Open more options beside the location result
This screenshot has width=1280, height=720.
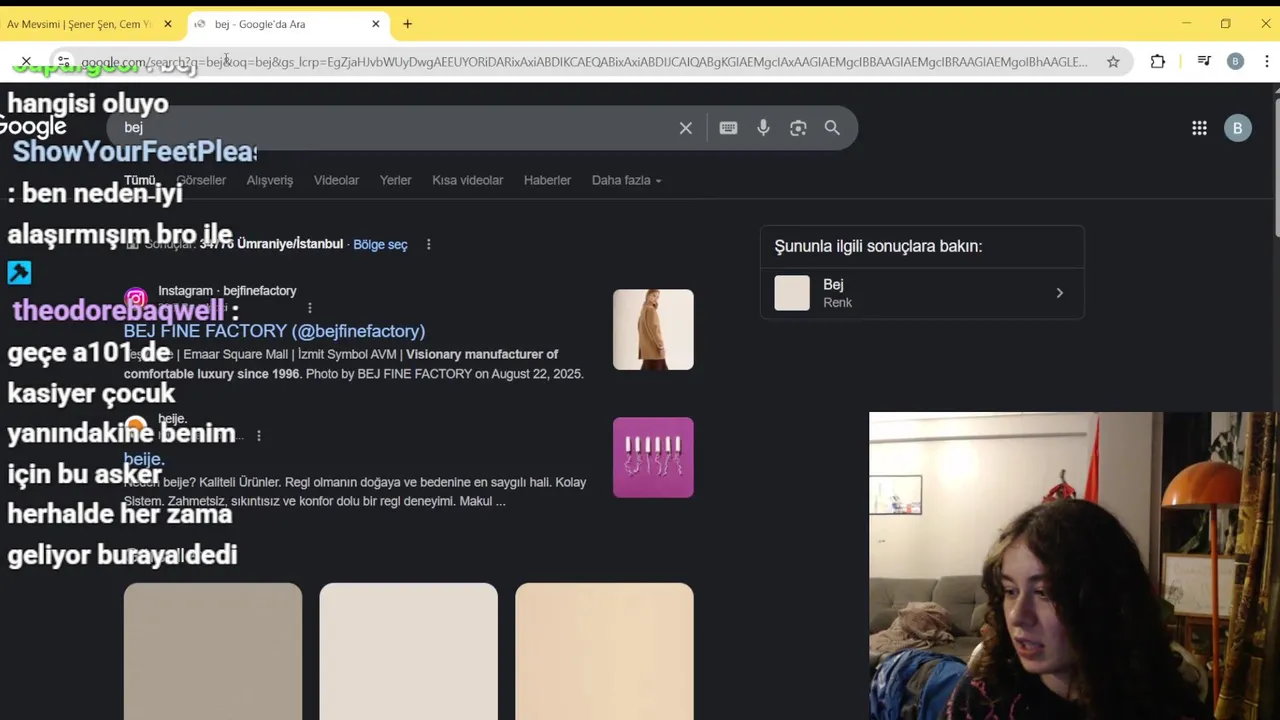[428, 244]
